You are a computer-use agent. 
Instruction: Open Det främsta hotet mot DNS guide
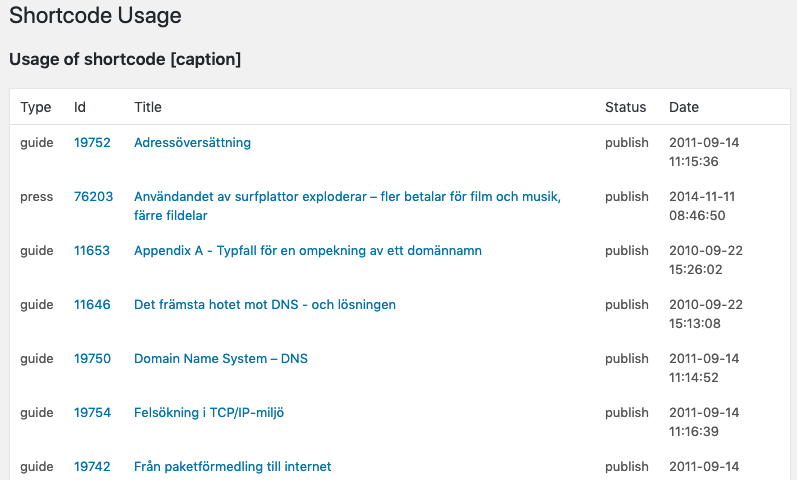coord(264,304)
